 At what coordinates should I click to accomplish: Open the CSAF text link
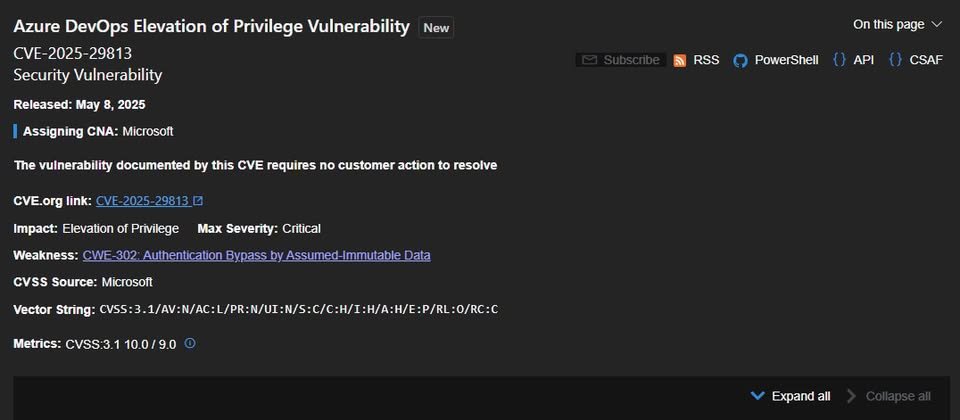(x=926, y=60)
